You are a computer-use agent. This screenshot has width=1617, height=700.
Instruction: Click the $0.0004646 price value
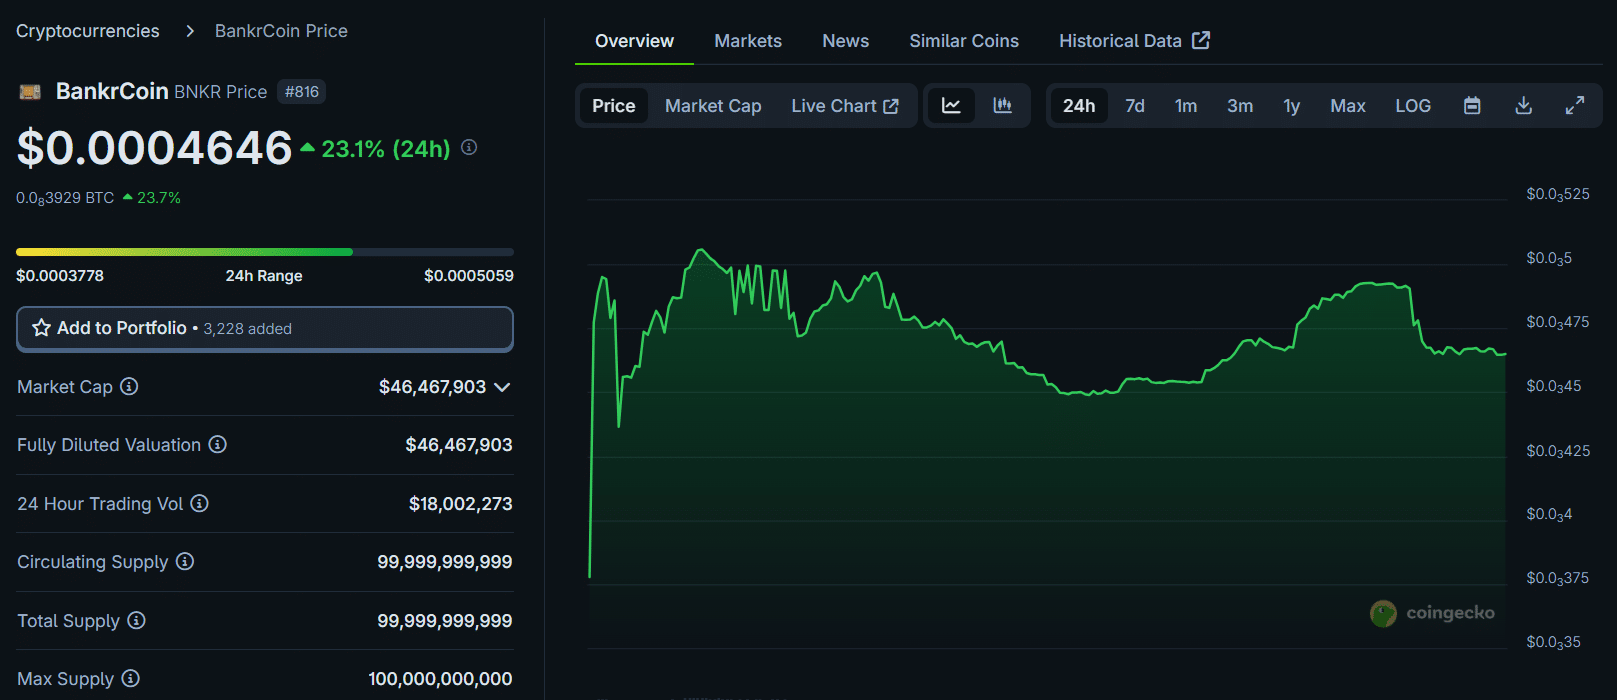(x=155, y=148)
